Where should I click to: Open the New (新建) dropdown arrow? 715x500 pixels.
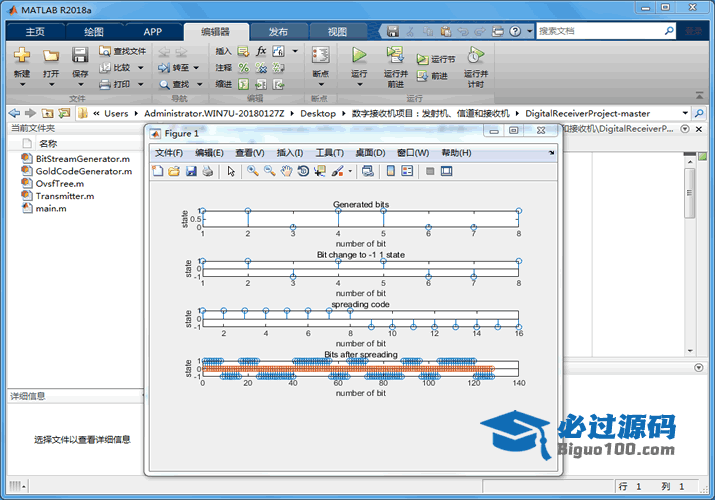pyautogui.click(x=22, y=84)
